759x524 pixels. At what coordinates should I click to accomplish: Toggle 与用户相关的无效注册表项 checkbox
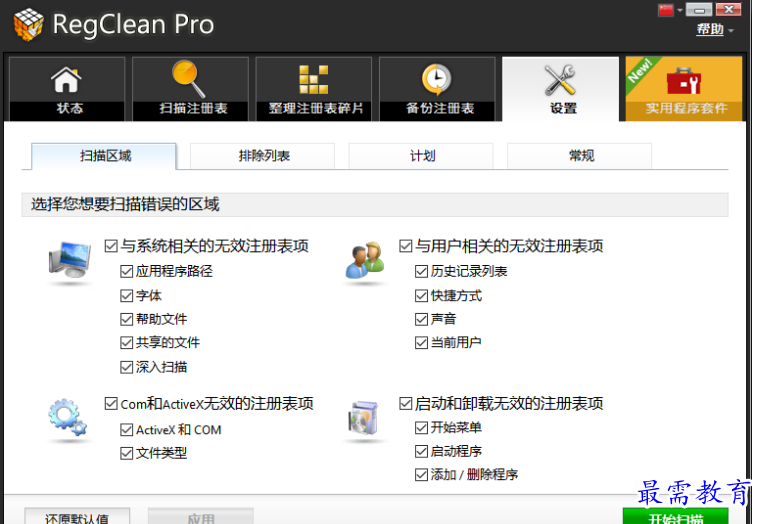406,246
